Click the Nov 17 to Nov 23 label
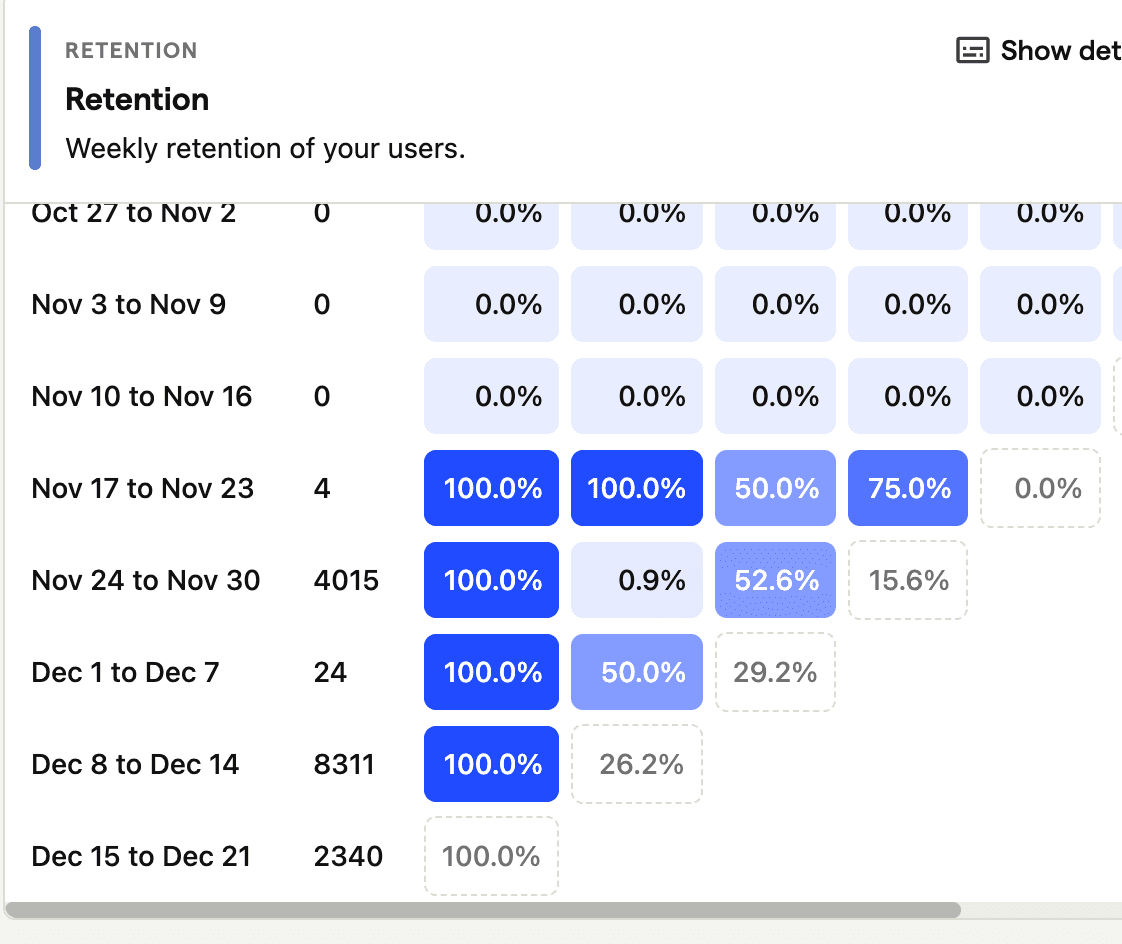The image size is (1122, 944). pyautogui.click(x=143, y=488)
